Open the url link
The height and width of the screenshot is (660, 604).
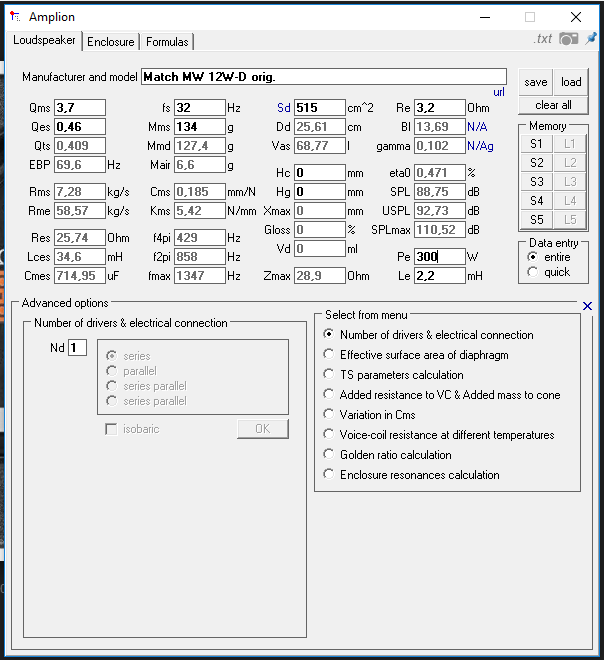pos(499,92)
